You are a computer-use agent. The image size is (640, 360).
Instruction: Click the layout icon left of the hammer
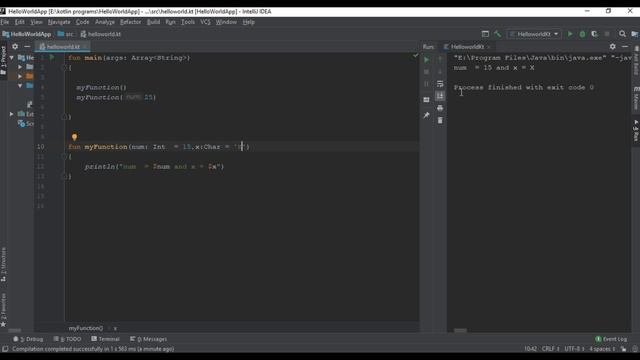tap(485, 34)
